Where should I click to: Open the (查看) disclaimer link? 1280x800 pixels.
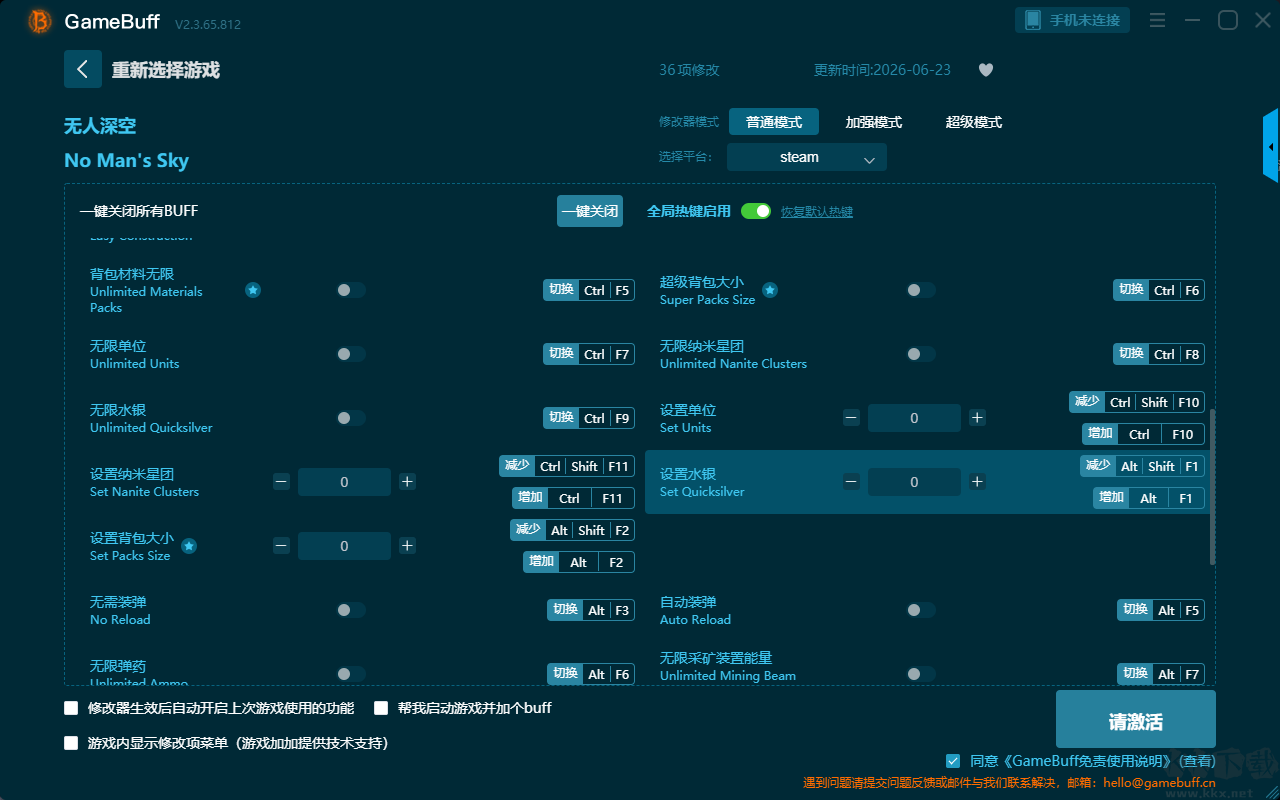1195,761
